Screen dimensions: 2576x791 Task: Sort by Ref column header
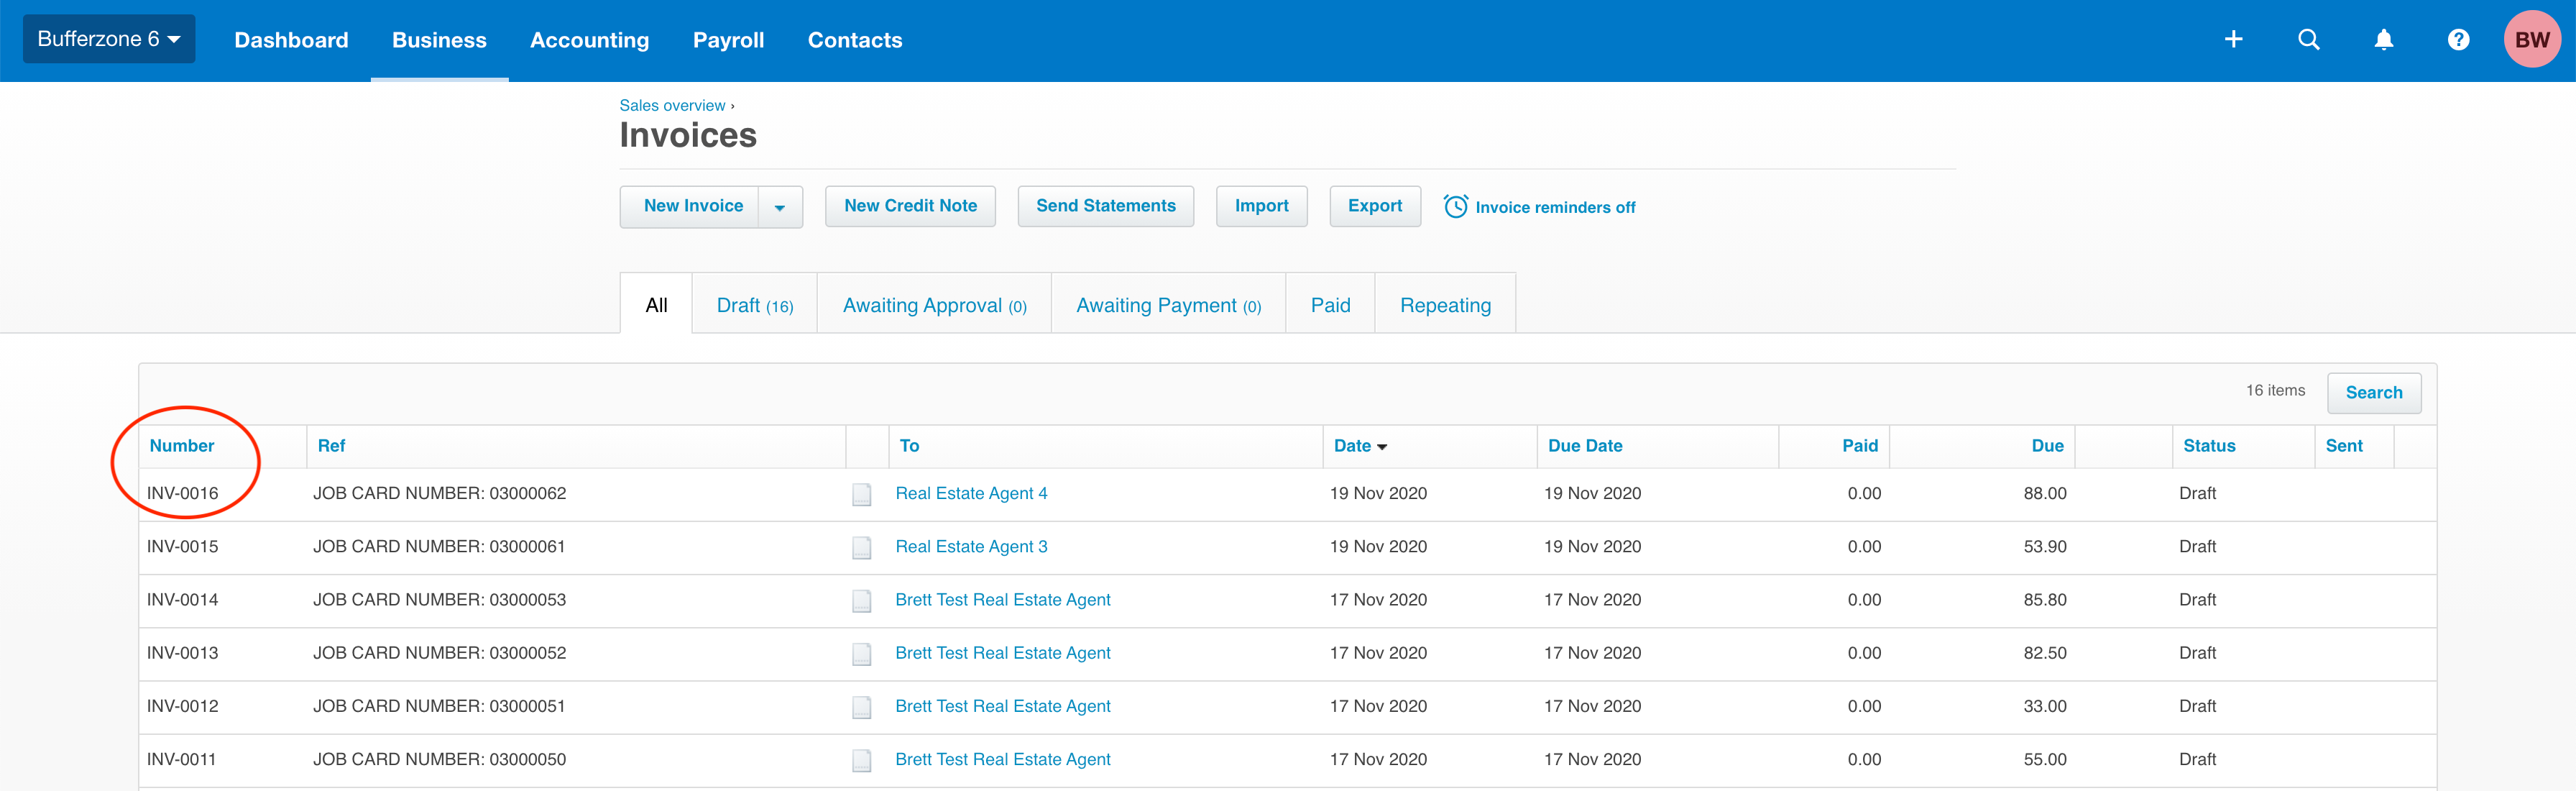[331, 446]
